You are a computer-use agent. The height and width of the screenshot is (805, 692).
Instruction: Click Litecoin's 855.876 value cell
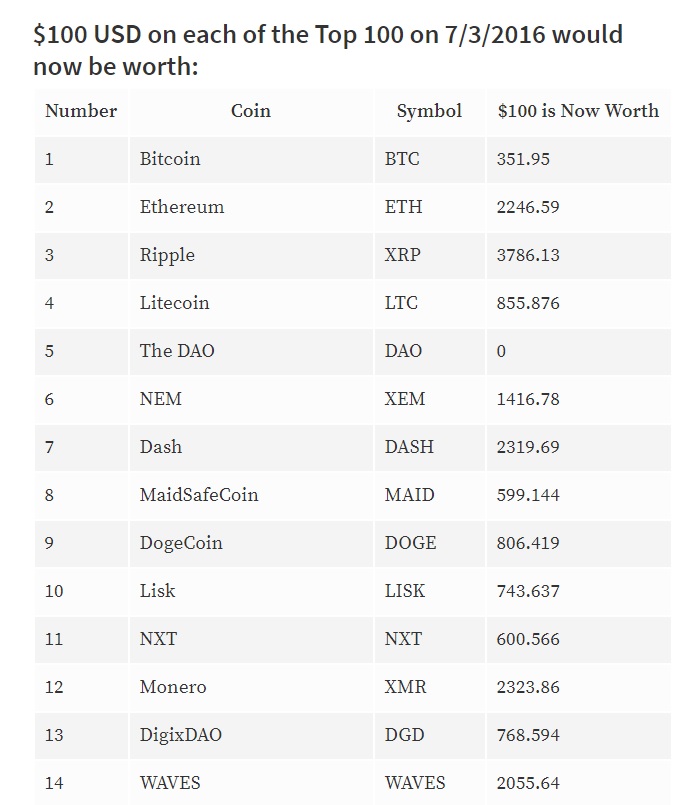pyautogui.click(x=579, y=303)
